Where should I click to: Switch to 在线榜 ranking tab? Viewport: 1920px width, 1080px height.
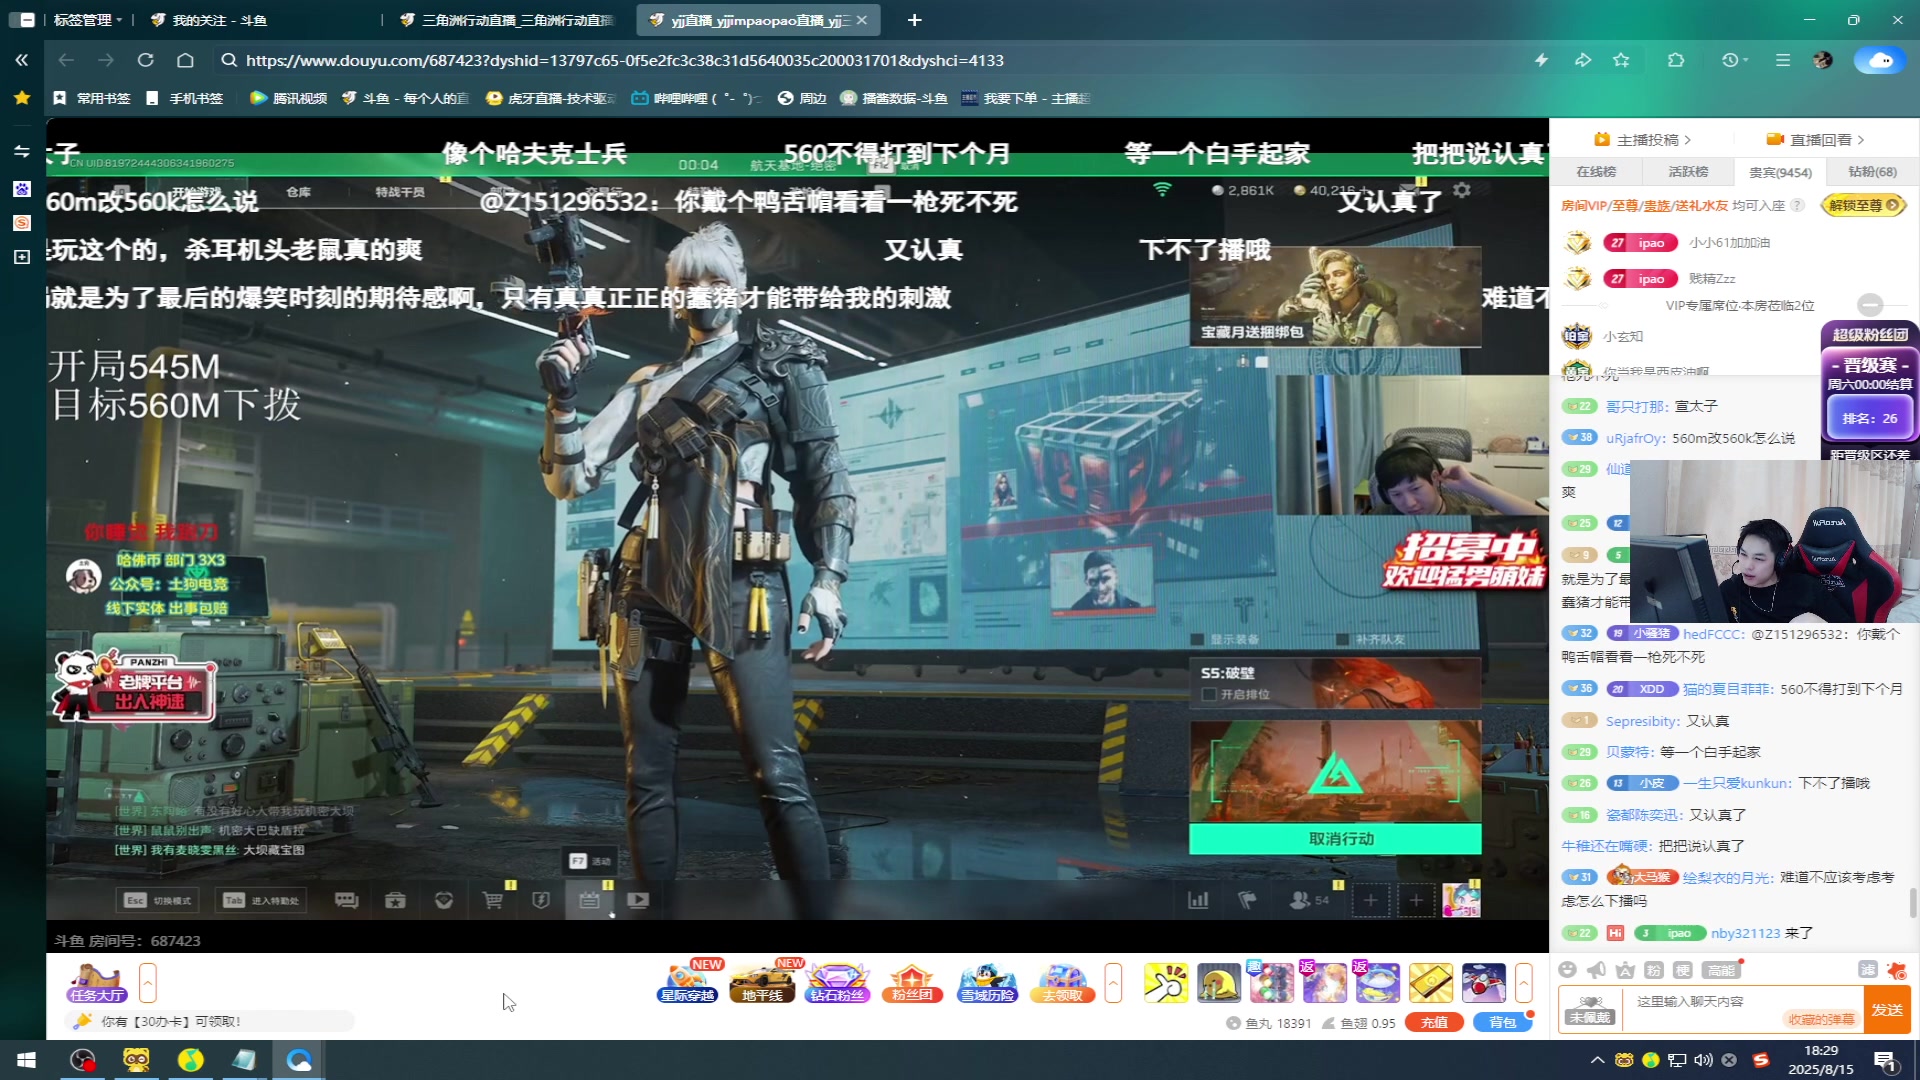[x=1596, y=172]
